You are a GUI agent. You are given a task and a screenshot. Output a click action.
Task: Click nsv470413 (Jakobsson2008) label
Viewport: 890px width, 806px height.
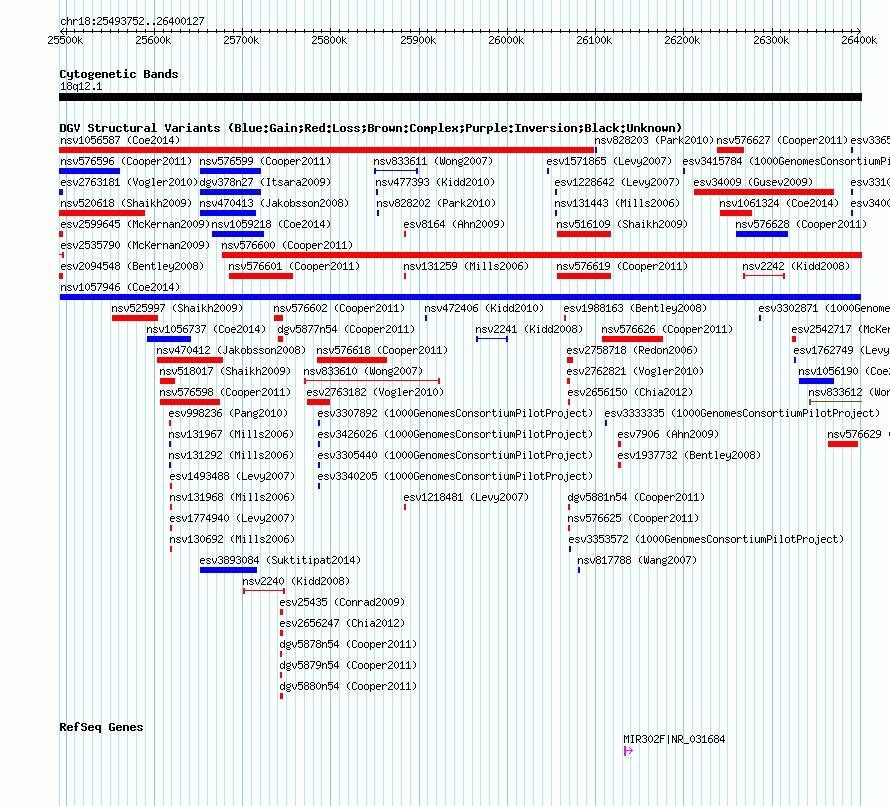(274, 203)
